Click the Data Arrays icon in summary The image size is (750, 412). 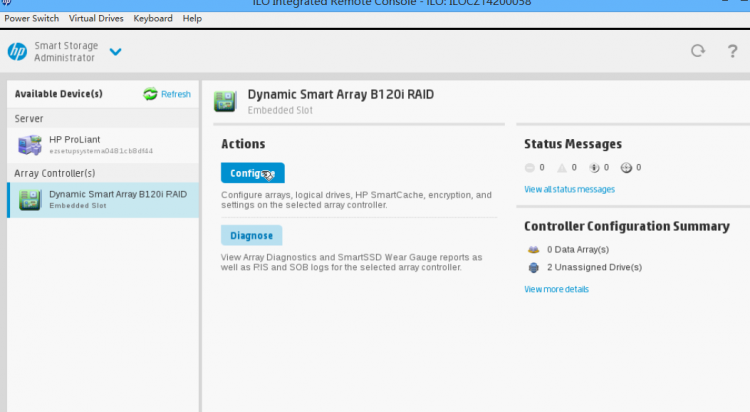coord(533,249)
